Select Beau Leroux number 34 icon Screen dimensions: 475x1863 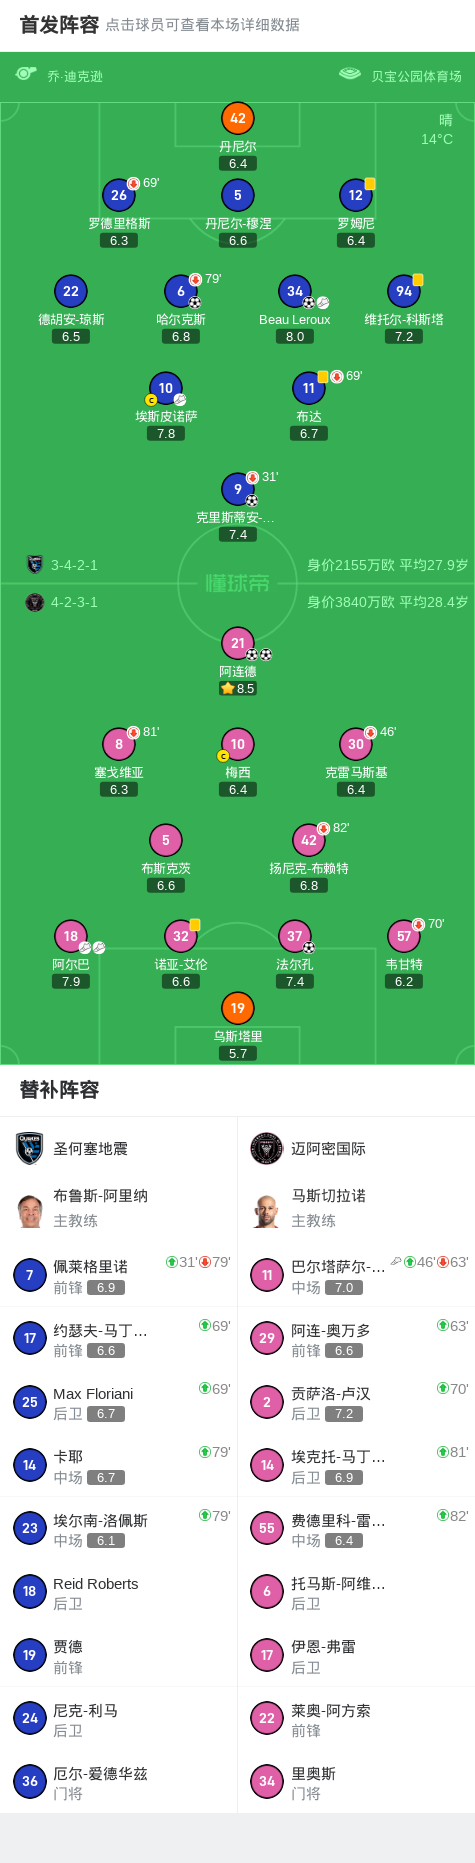(x=294, y=291)
